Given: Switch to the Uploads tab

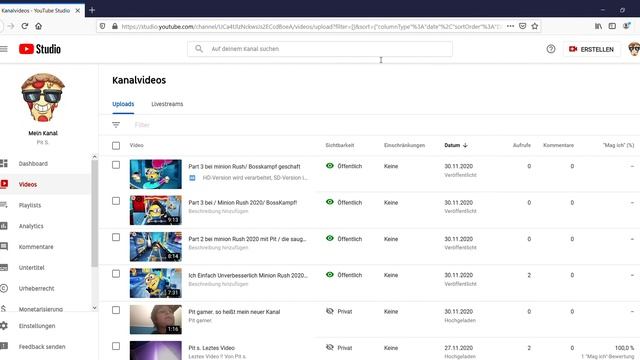Looking at the screenshot, I should click(x=123, y=104).
